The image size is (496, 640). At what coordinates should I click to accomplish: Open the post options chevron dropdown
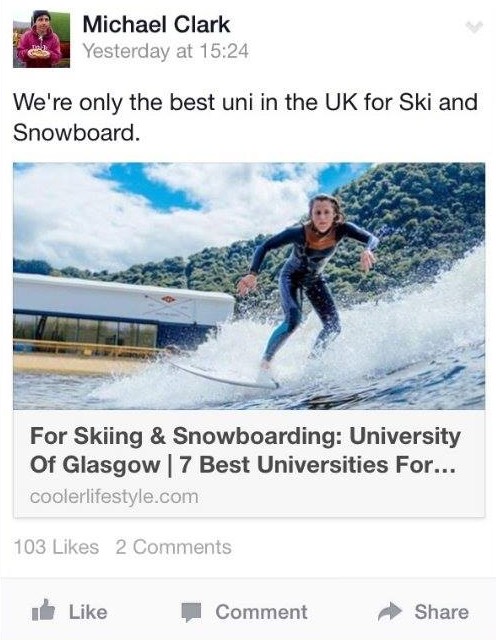(x=474, y=27)
